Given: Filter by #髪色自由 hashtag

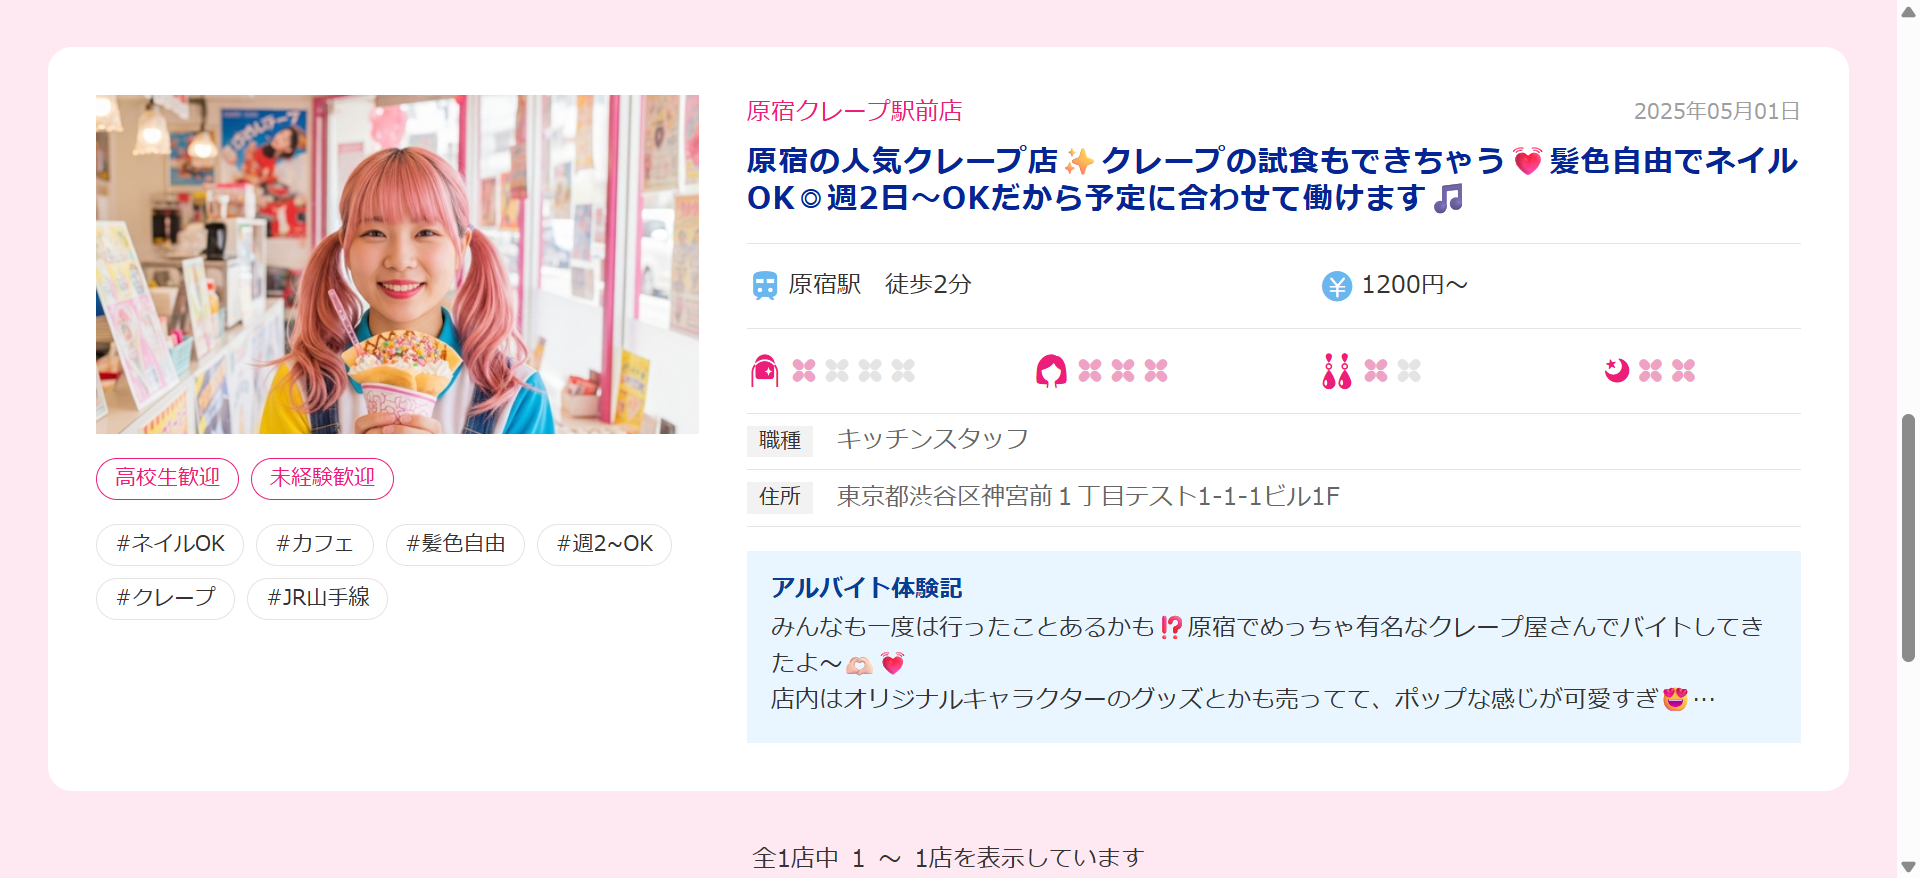Looking at the screenshot, I should (455, 544).
